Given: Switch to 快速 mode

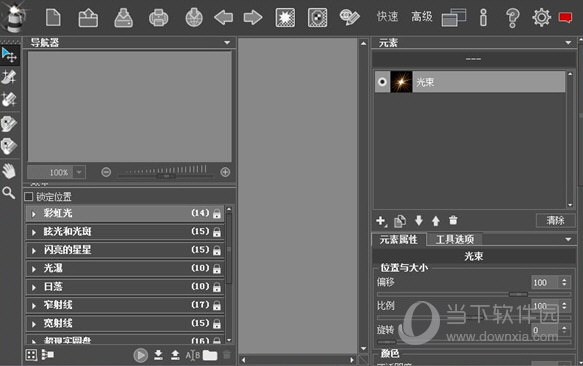Looking at the screenshot, I should pyautogui.click(x=387, y=17).
